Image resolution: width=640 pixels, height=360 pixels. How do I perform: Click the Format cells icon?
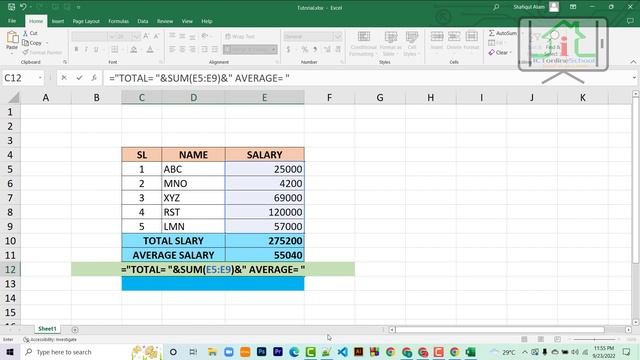click(471, 37)
